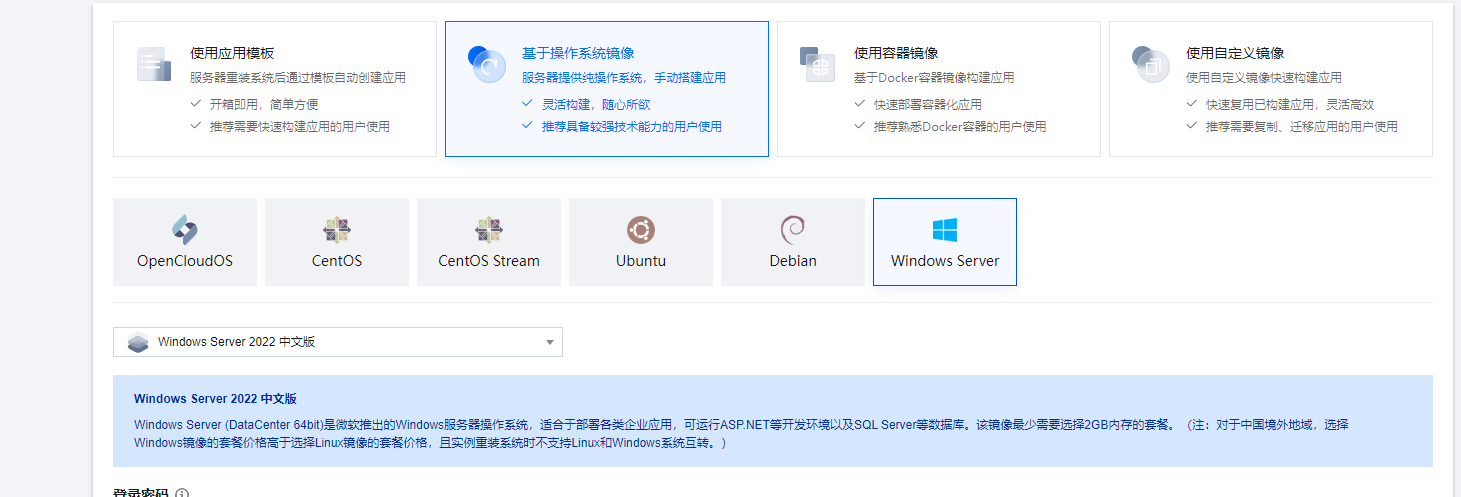The image size is (1461, 497).
Task: Choose the Ubuntu tile
Action: [x=641, y=242]
